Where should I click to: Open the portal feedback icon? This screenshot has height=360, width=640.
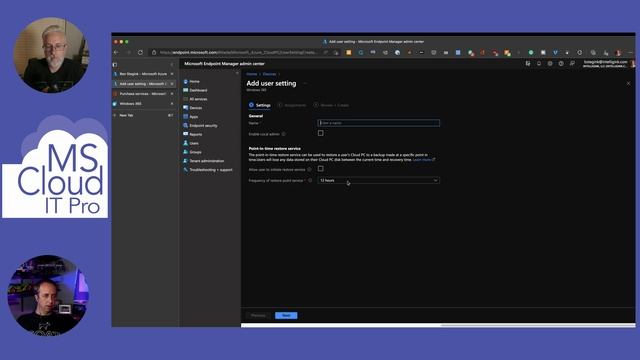point(572,64)
